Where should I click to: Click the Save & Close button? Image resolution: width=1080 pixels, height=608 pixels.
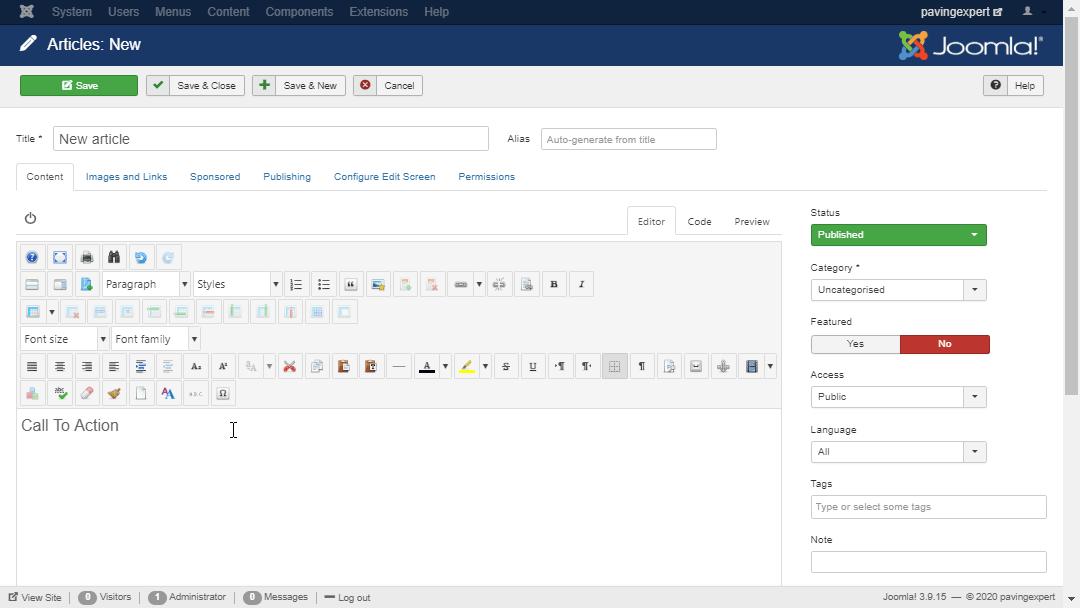[x=196, y=86]
